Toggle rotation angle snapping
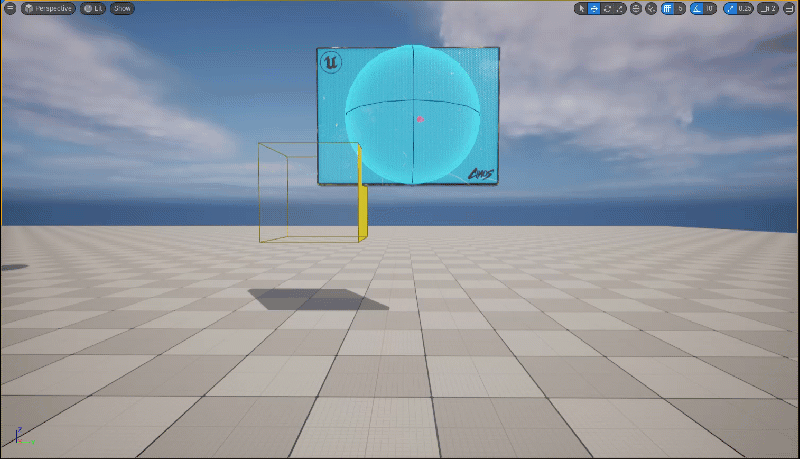The image size is (800, 459). pos(696,8)
